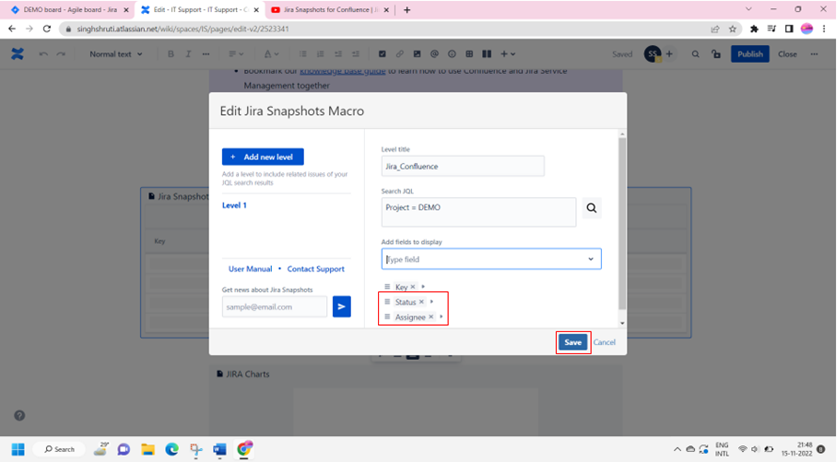Insert a bullet list from toolbar
Screen dimensions: 837x462
(303, 54)
